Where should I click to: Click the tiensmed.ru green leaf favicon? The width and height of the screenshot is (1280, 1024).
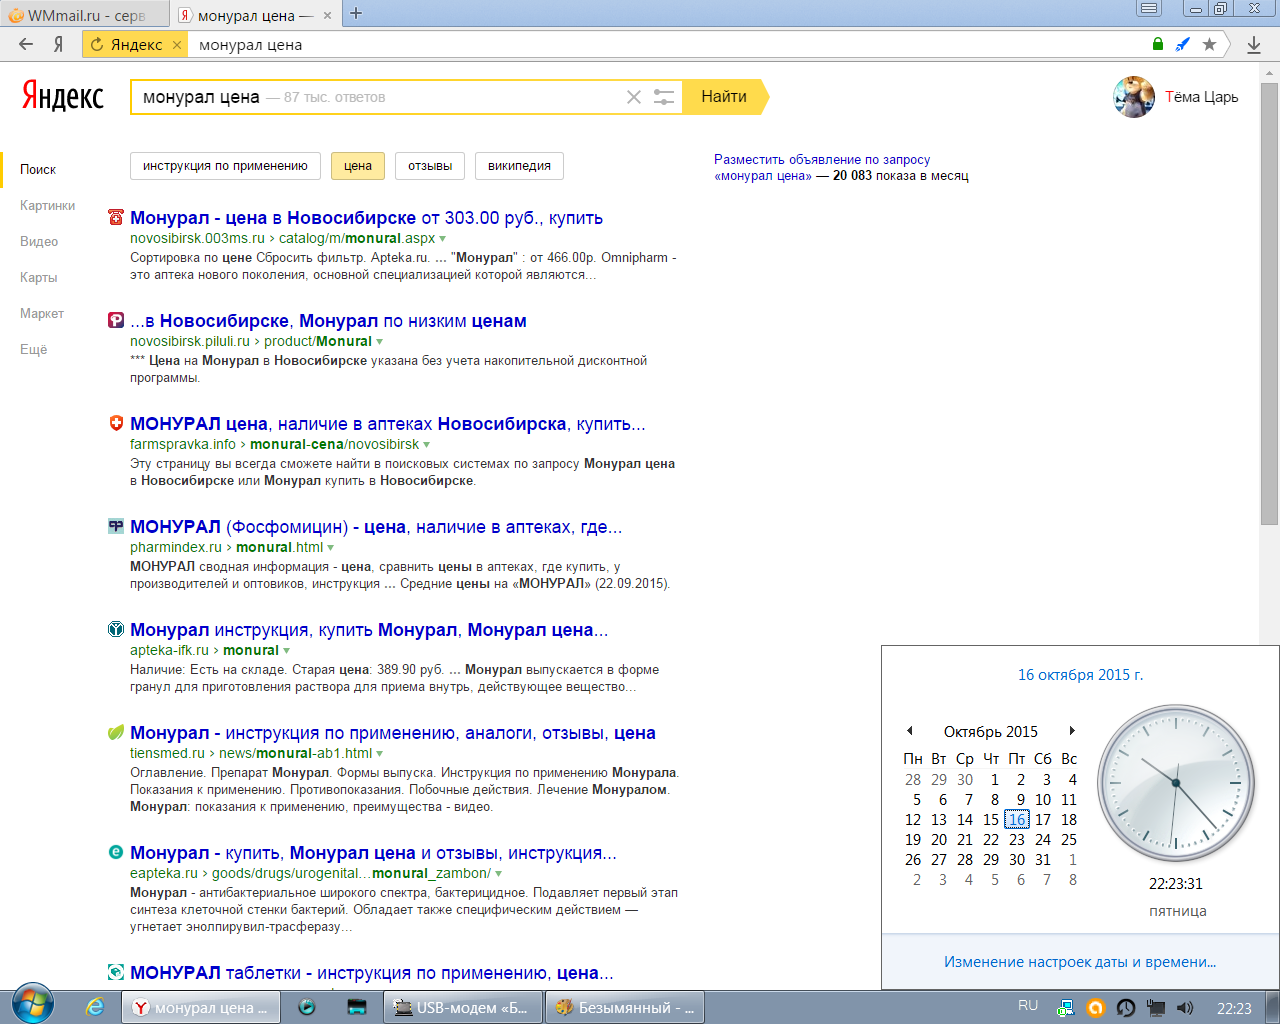click(116, 732)
